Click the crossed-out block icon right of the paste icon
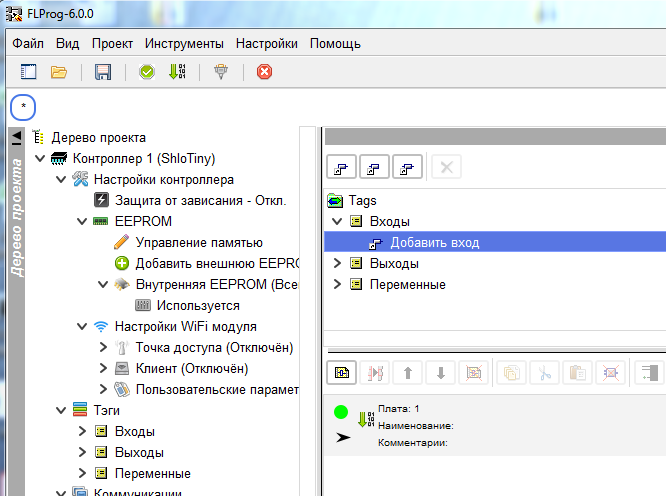This screenshot has width=666, height=496. pos(610,373)
